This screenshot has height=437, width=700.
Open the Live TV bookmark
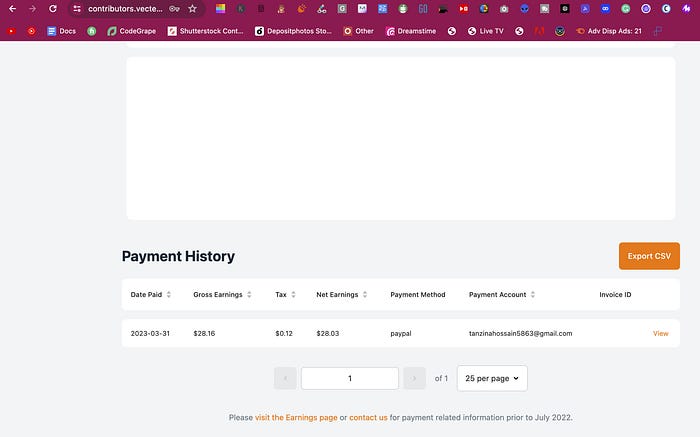(486, 31)
